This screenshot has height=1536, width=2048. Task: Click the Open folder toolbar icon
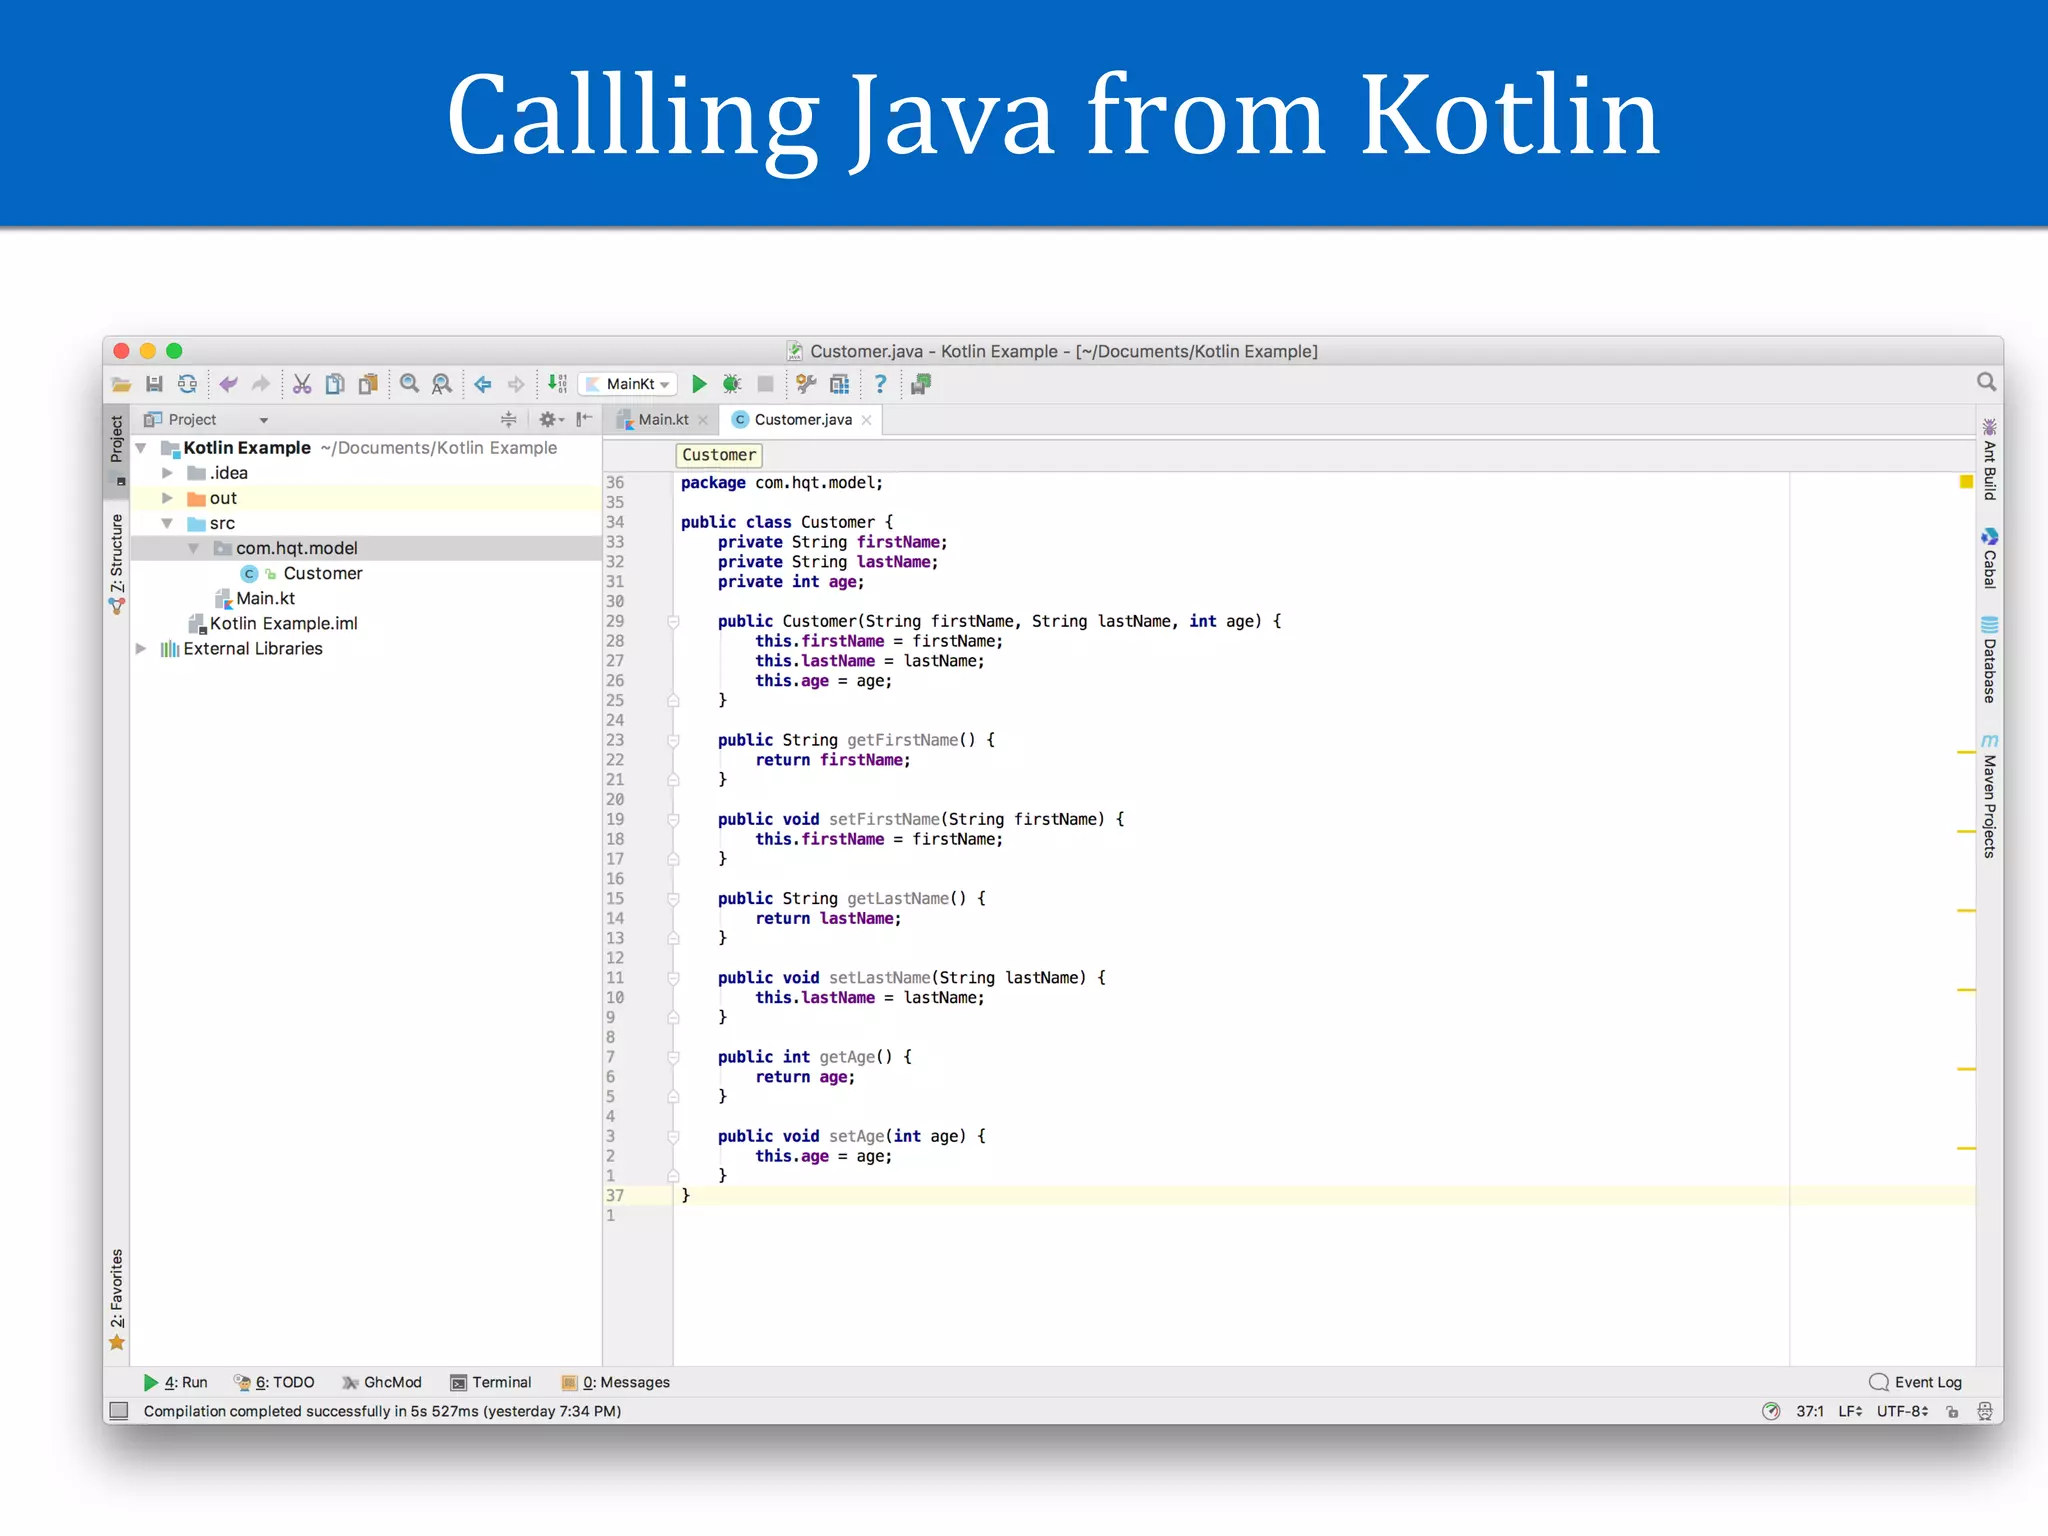click(x=121, y=384)
